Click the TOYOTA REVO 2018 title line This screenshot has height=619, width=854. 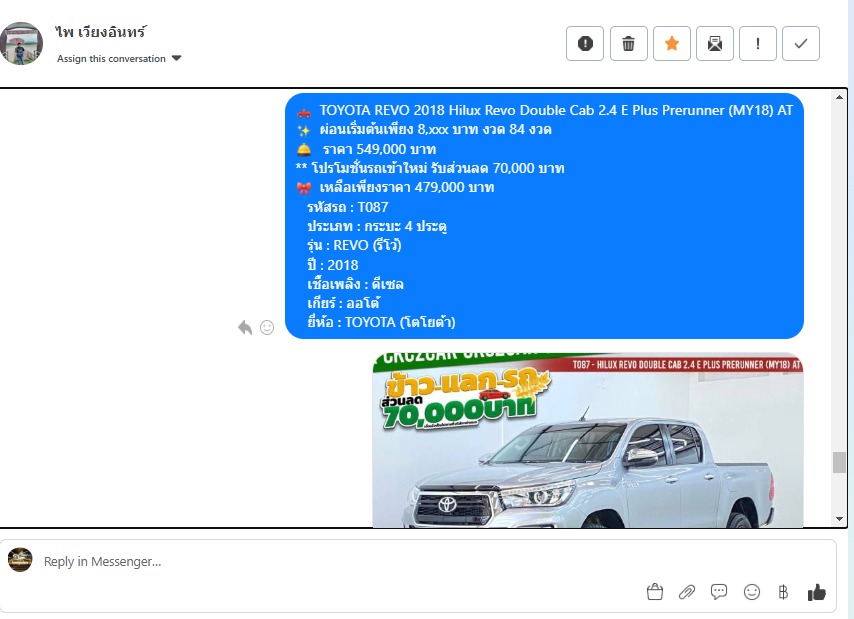tap(556, 111)
